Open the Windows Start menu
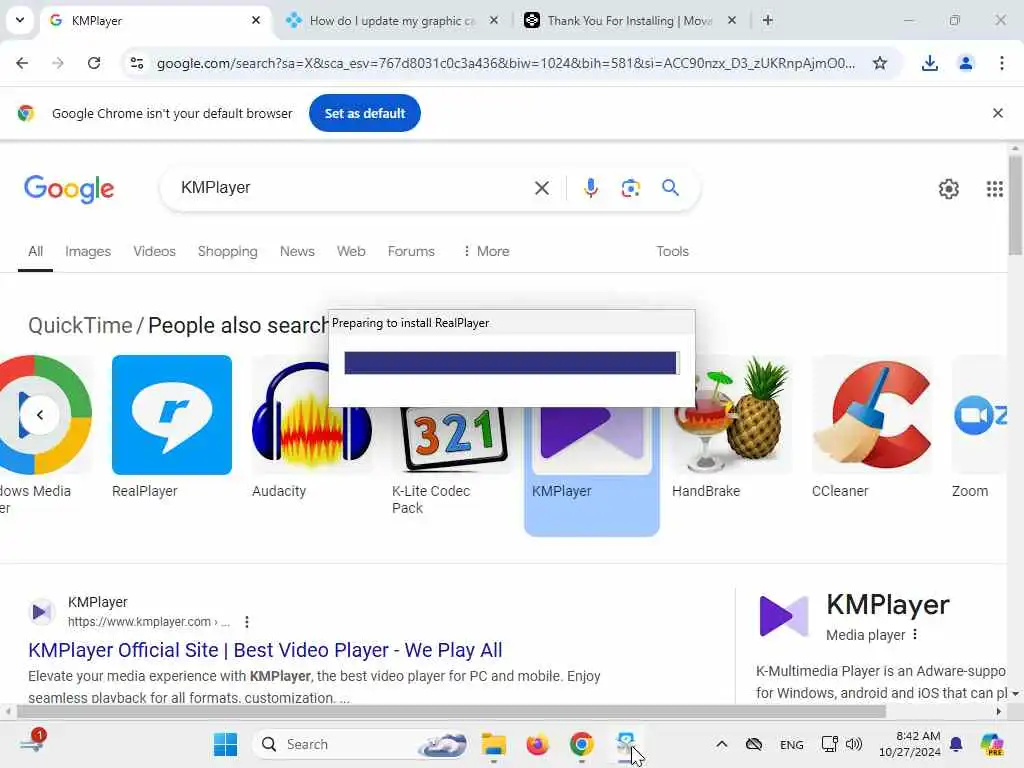Viewport: 1024px width, 768px height. (x=226, y=744)
